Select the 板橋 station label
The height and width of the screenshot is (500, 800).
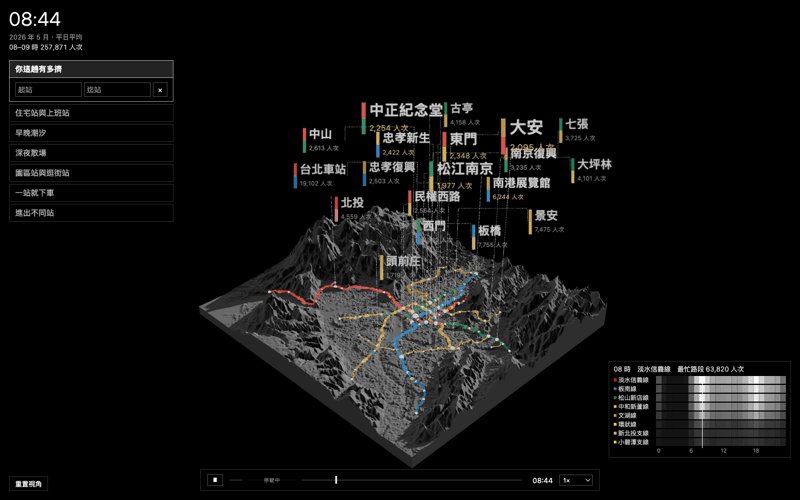489,231
